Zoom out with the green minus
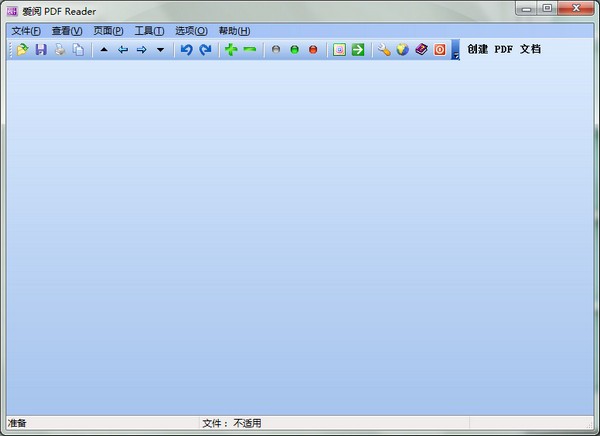Screen dimensions: 600x436 click(250, 50)
